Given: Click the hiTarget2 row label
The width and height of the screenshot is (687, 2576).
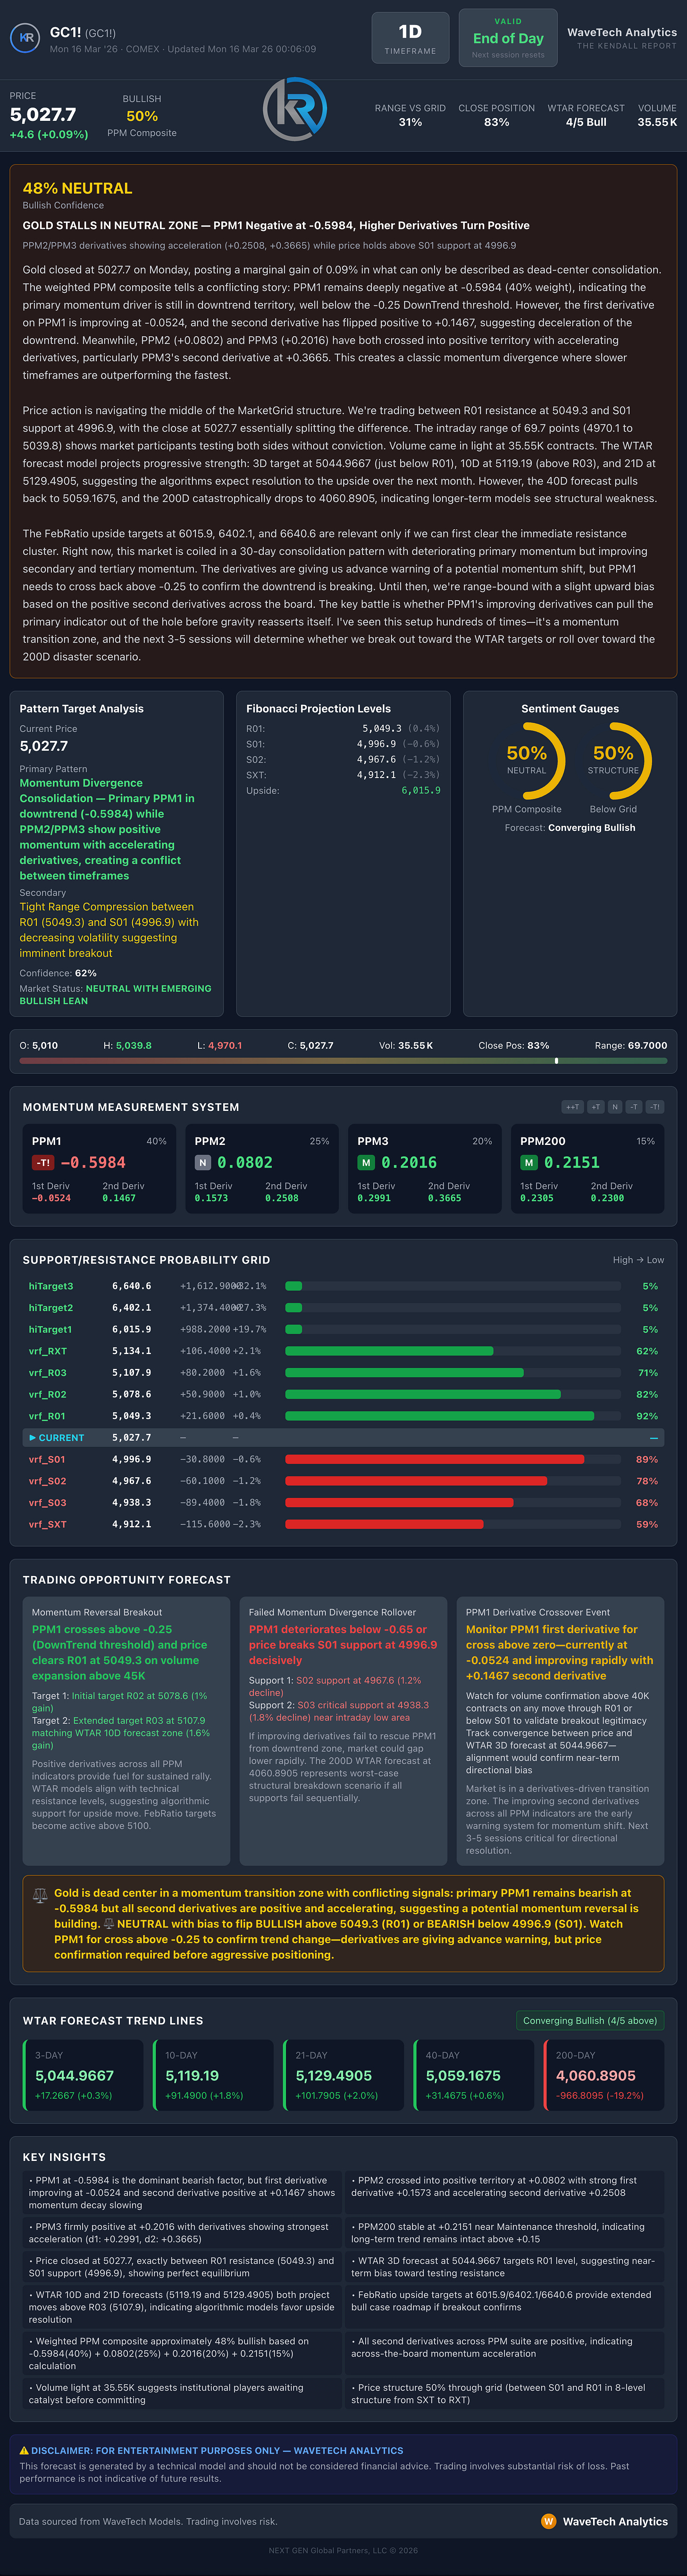Looking at the screenshot, I should click(51, 1308).
